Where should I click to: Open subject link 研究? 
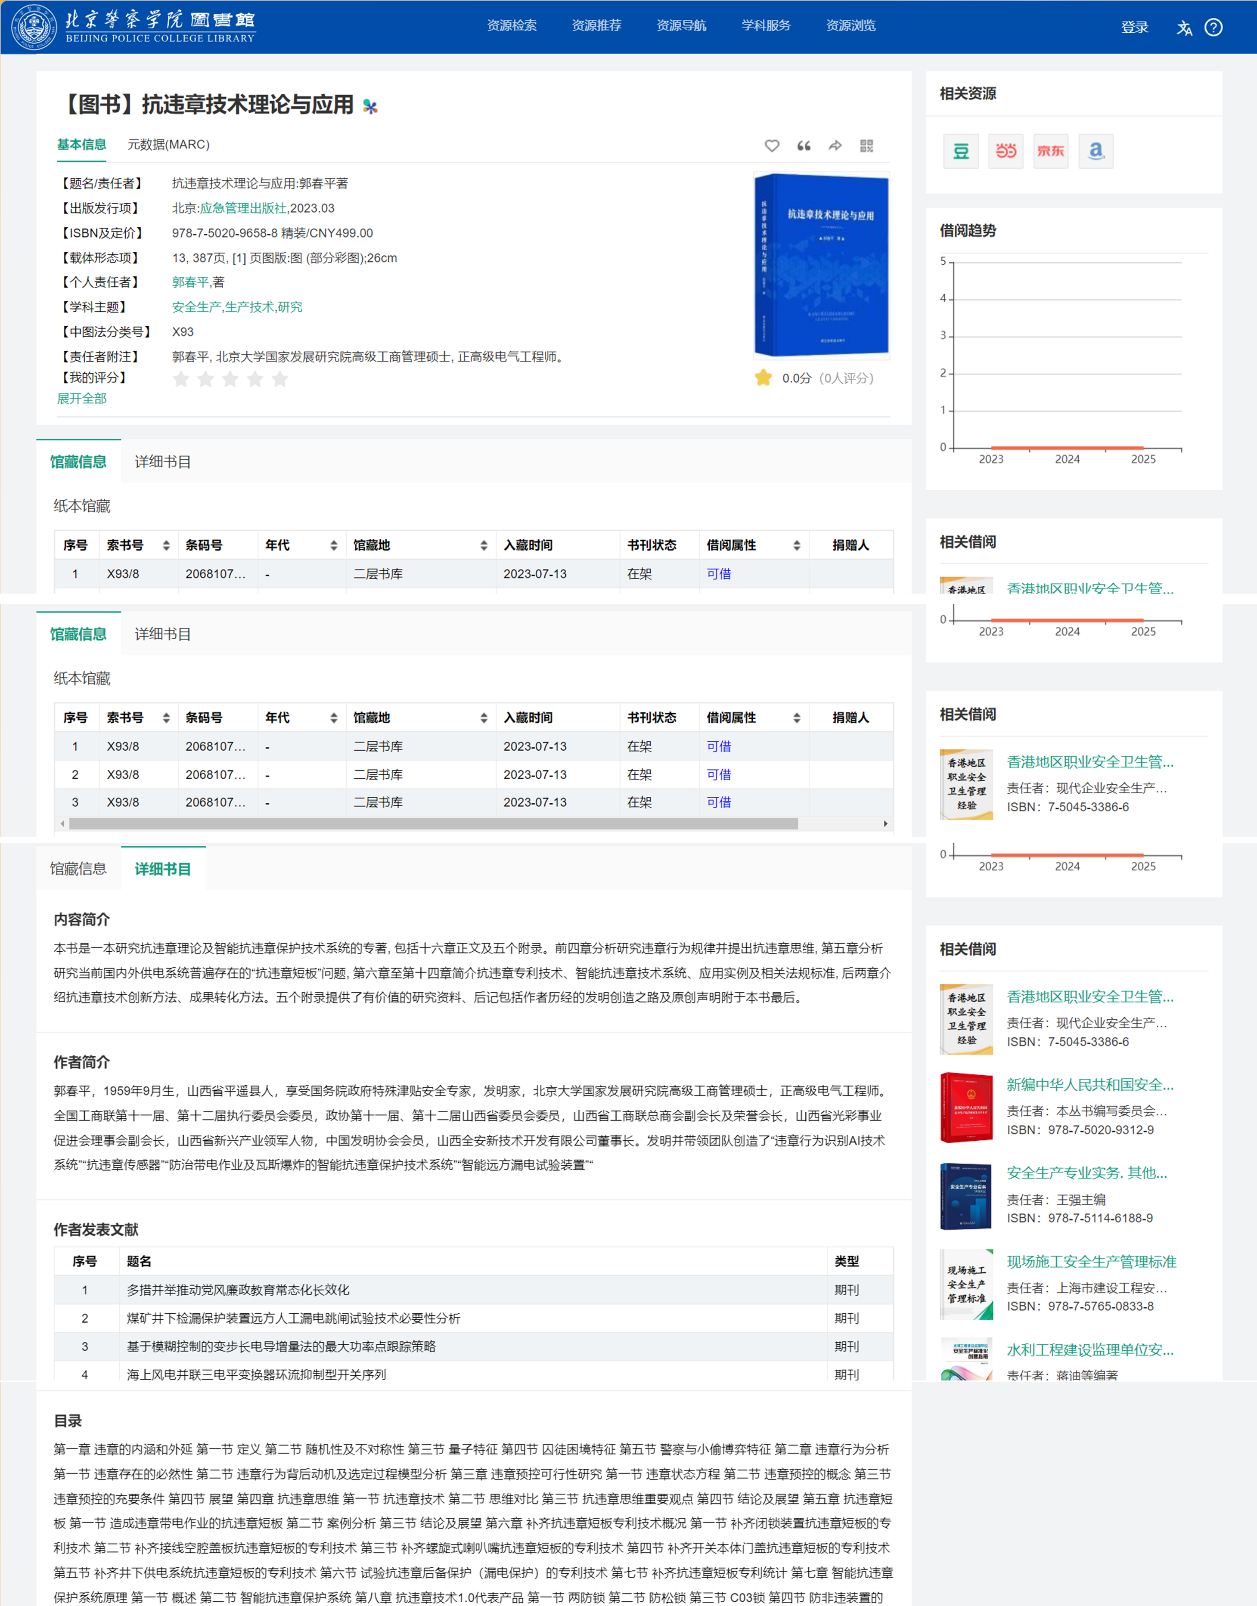click(x=290, y=307)
